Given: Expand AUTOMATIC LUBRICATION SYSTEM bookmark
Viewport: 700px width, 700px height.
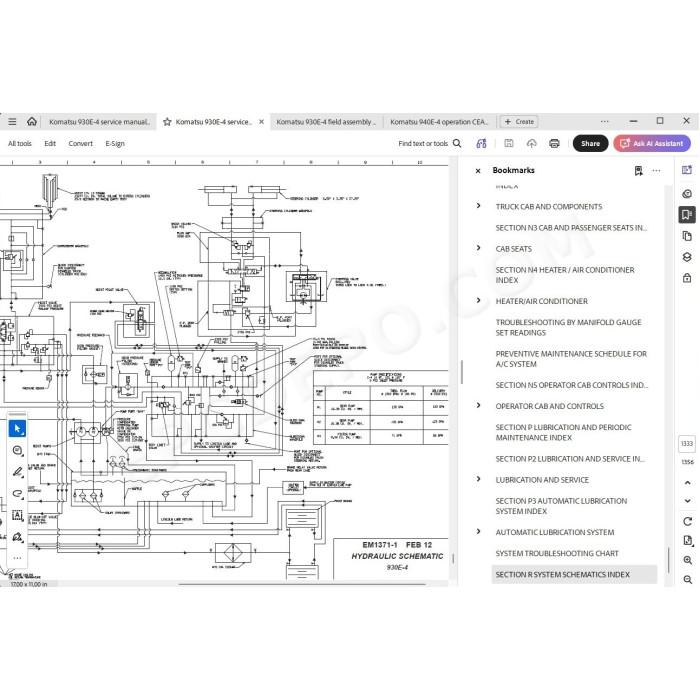Looking at the screenshot, I should [479, 531].
